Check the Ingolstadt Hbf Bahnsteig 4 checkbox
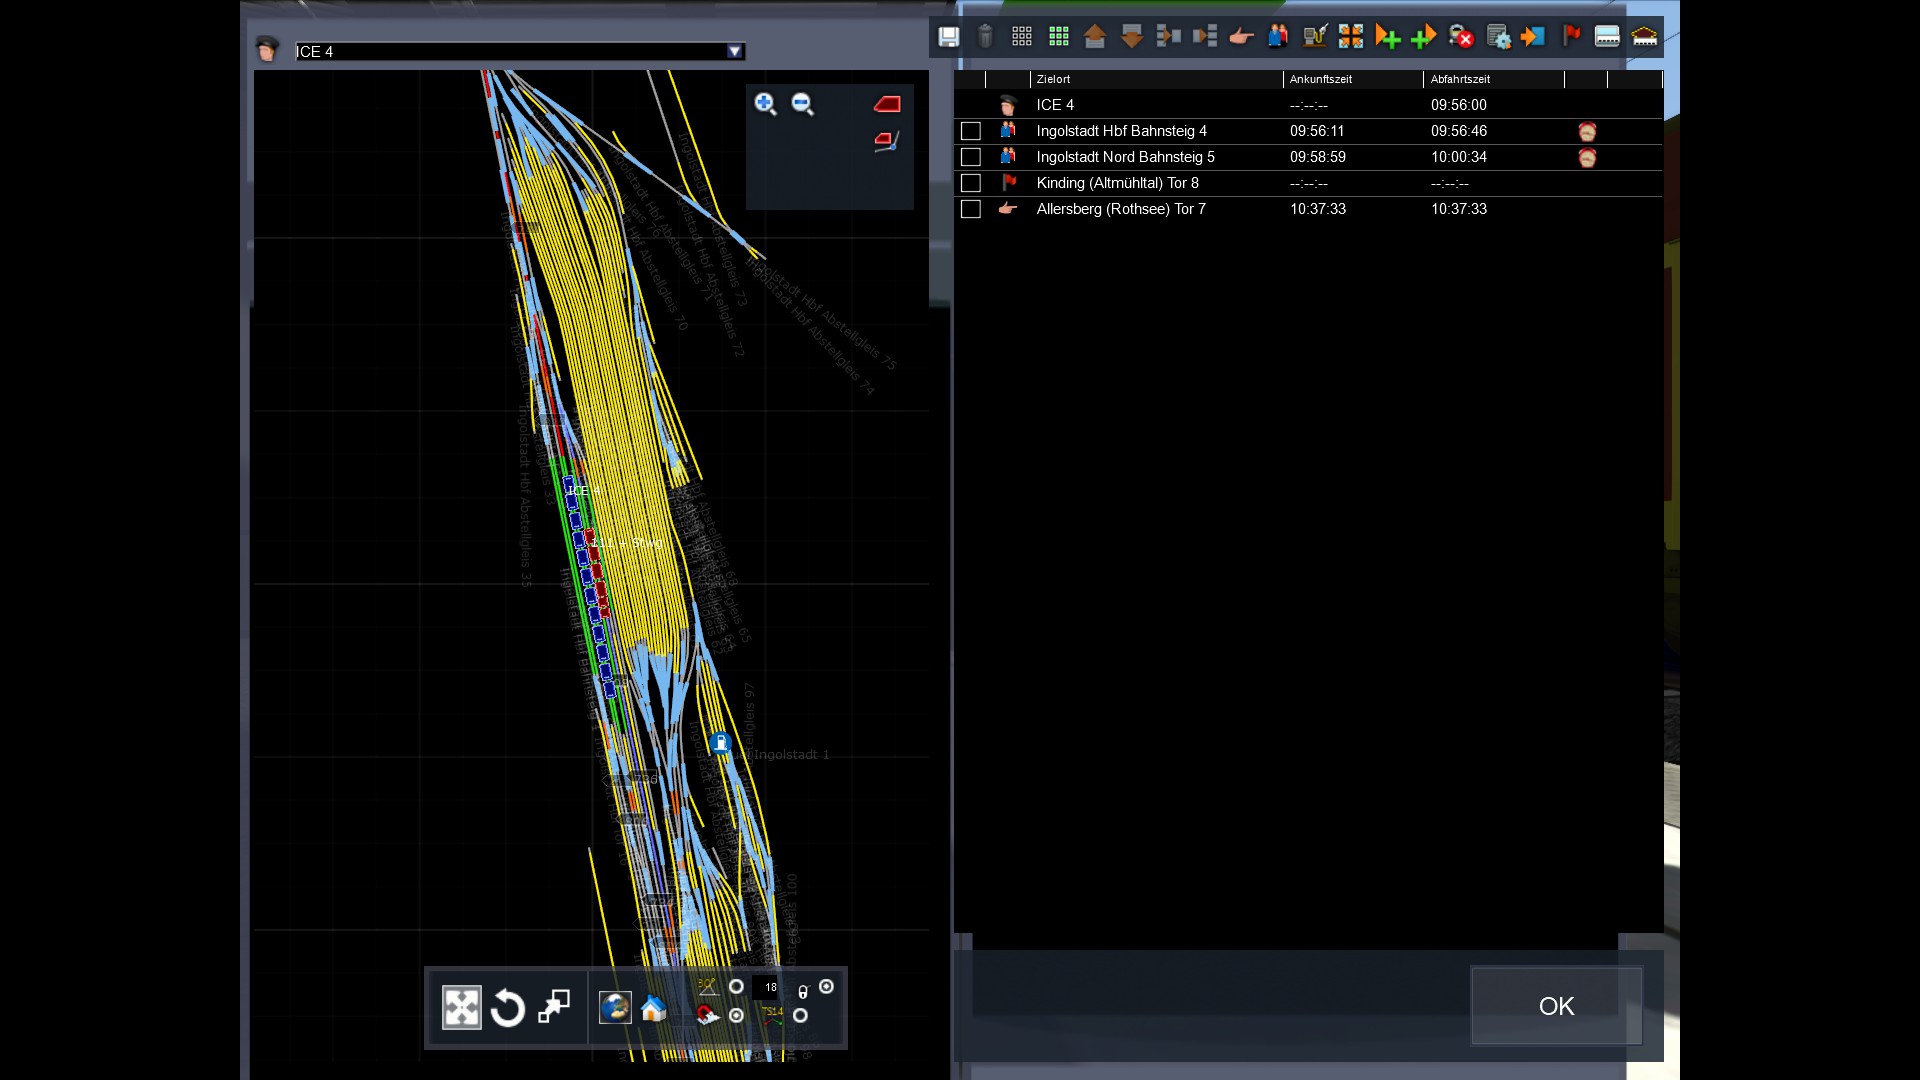This screenshot has height=1080, width=1920. [x=970, y=131]
